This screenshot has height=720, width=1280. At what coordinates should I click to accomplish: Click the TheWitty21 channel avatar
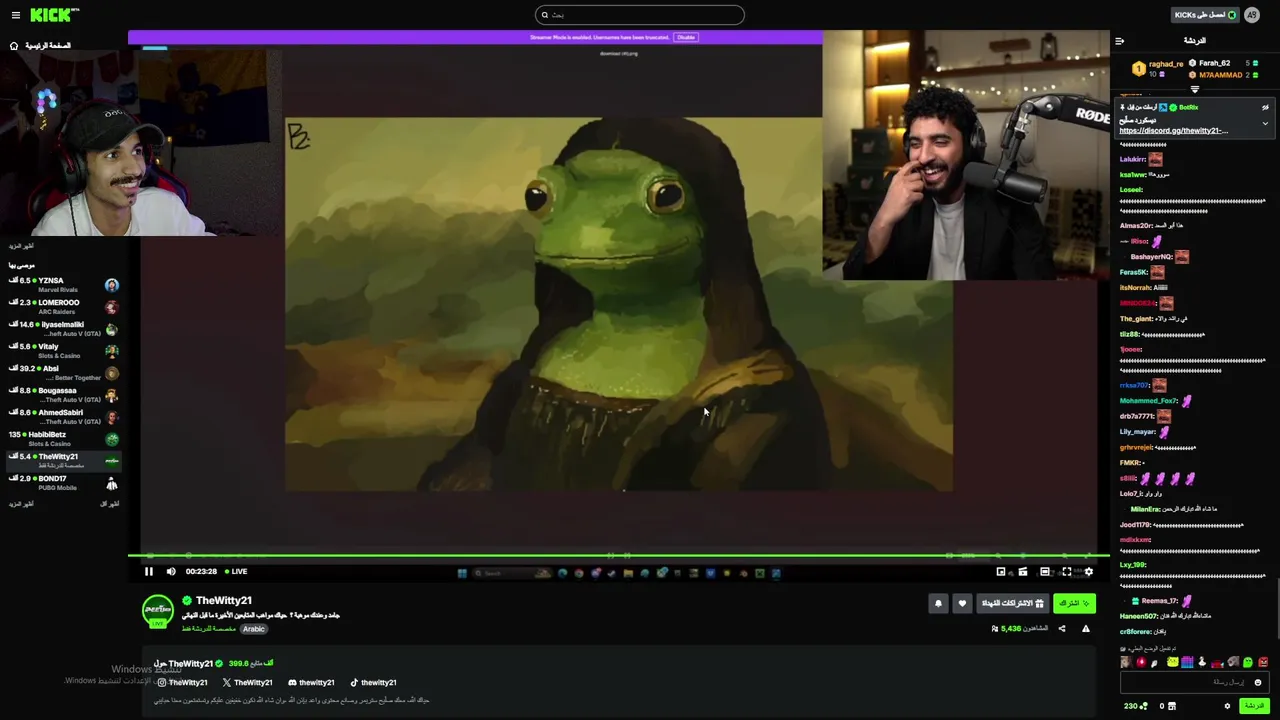click(158, 611)
